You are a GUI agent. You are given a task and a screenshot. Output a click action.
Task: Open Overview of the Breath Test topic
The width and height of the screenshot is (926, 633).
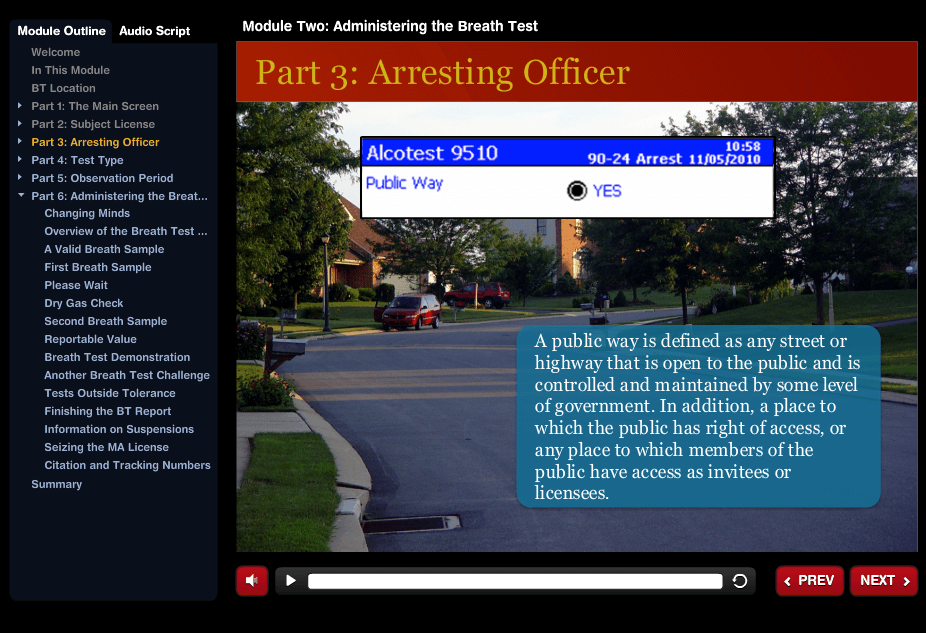click(x=126, y=231)
